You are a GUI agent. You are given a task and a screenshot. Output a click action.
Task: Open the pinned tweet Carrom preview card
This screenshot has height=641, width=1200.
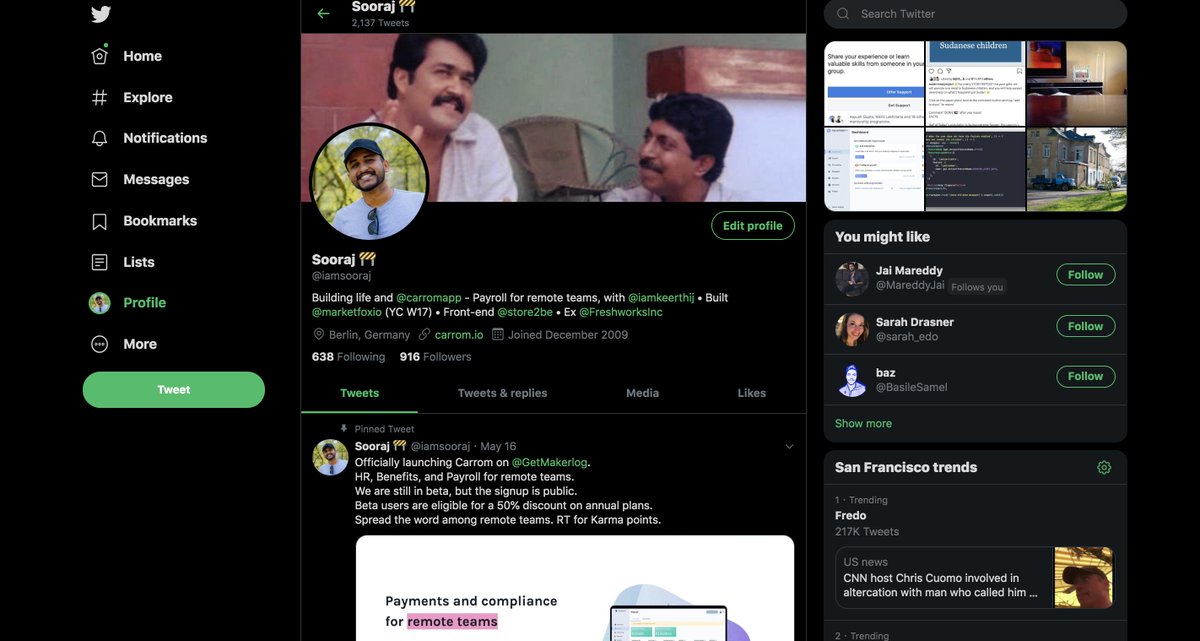pos(575,588)
